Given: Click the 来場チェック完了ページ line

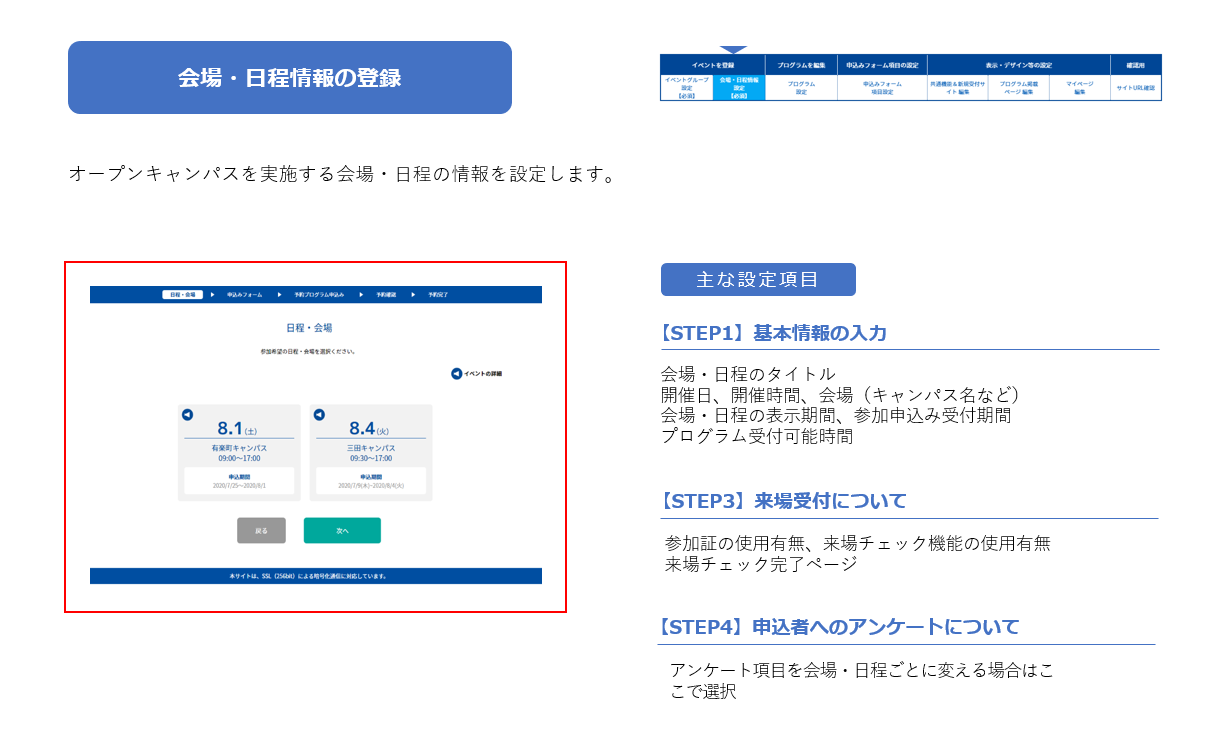Looking at the screenshot, I should 761,564.
